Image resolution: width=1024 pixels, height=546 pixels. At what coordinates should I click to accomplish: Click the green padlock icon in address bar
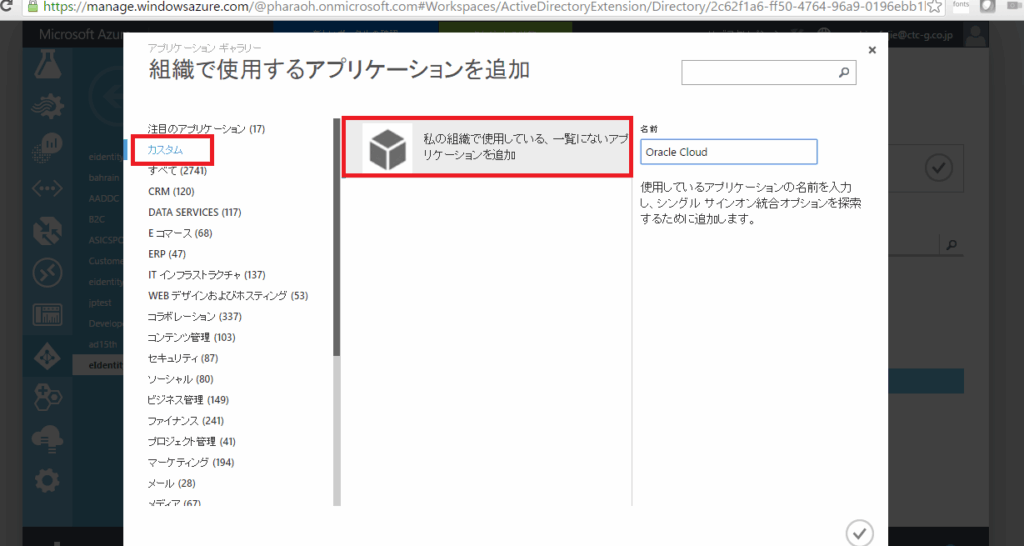pyautogui.click(x=8, y=6)
